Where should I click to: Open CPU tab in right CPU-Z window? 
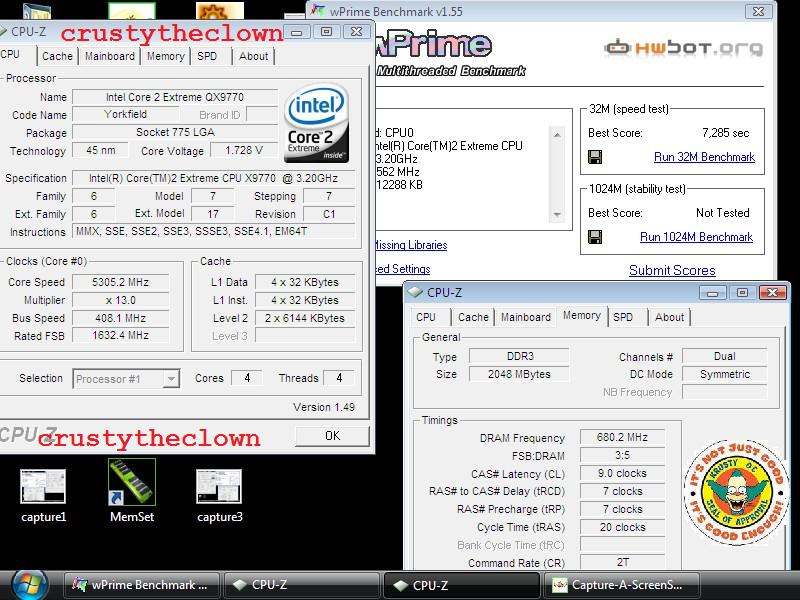[426, 317]
